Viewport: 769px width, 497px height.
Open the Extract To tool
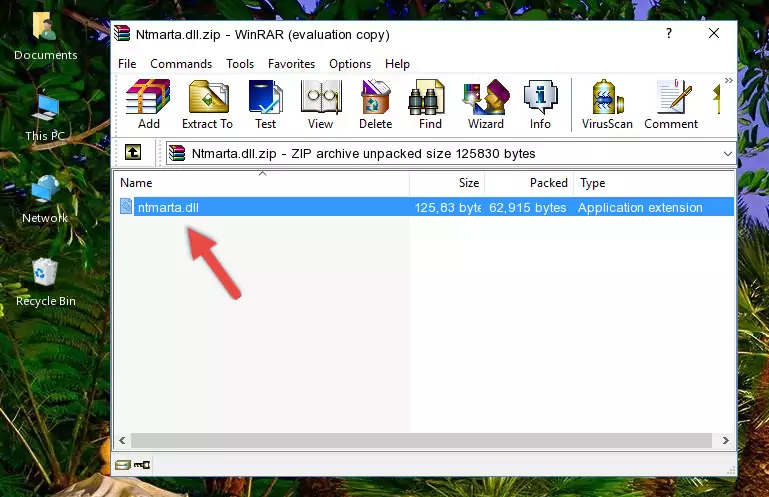pos(207,104)
